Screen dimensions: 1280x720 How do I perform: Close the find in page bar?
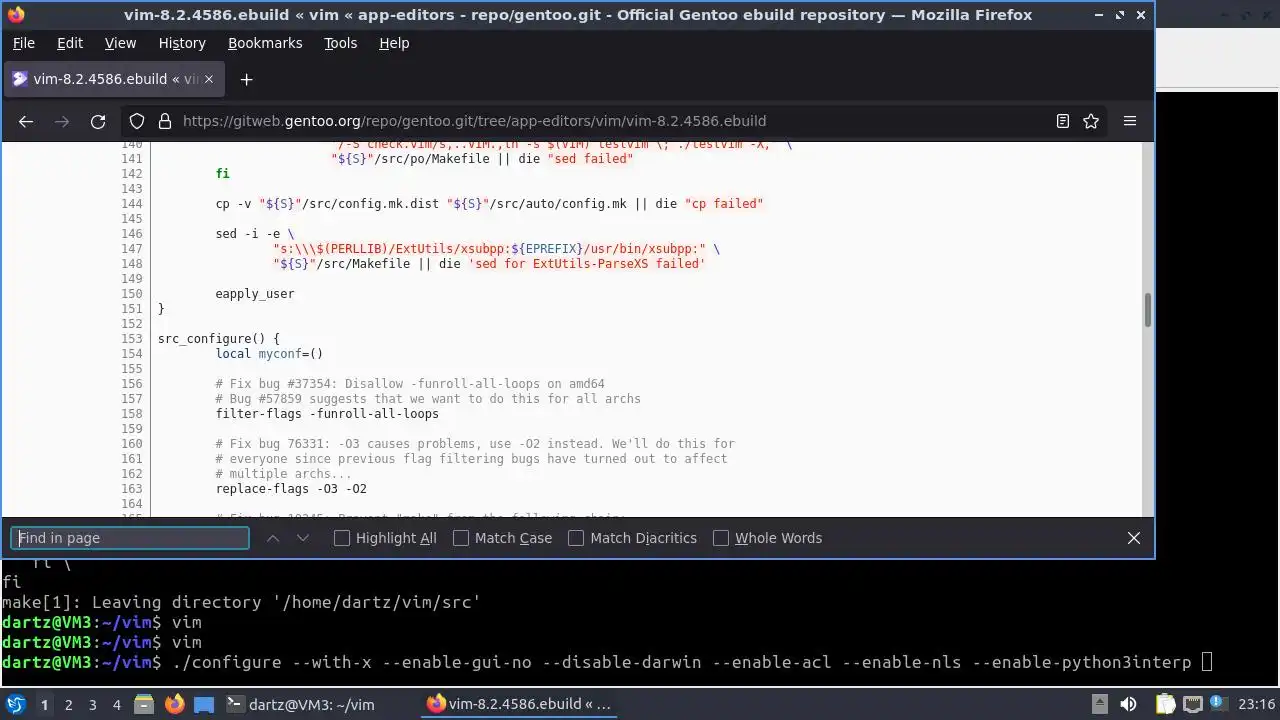click(1134, 538)
